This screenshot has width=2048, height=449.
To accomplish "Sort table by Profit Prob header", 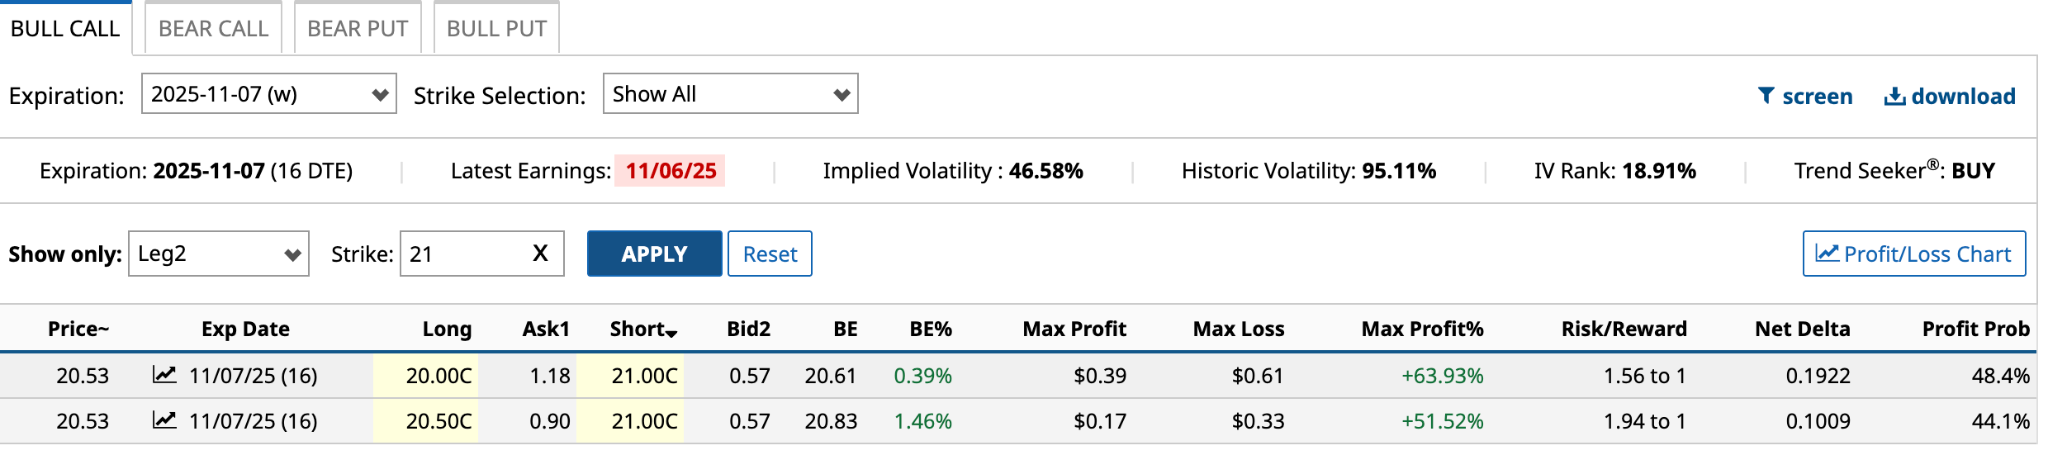I will point(1975,329).
